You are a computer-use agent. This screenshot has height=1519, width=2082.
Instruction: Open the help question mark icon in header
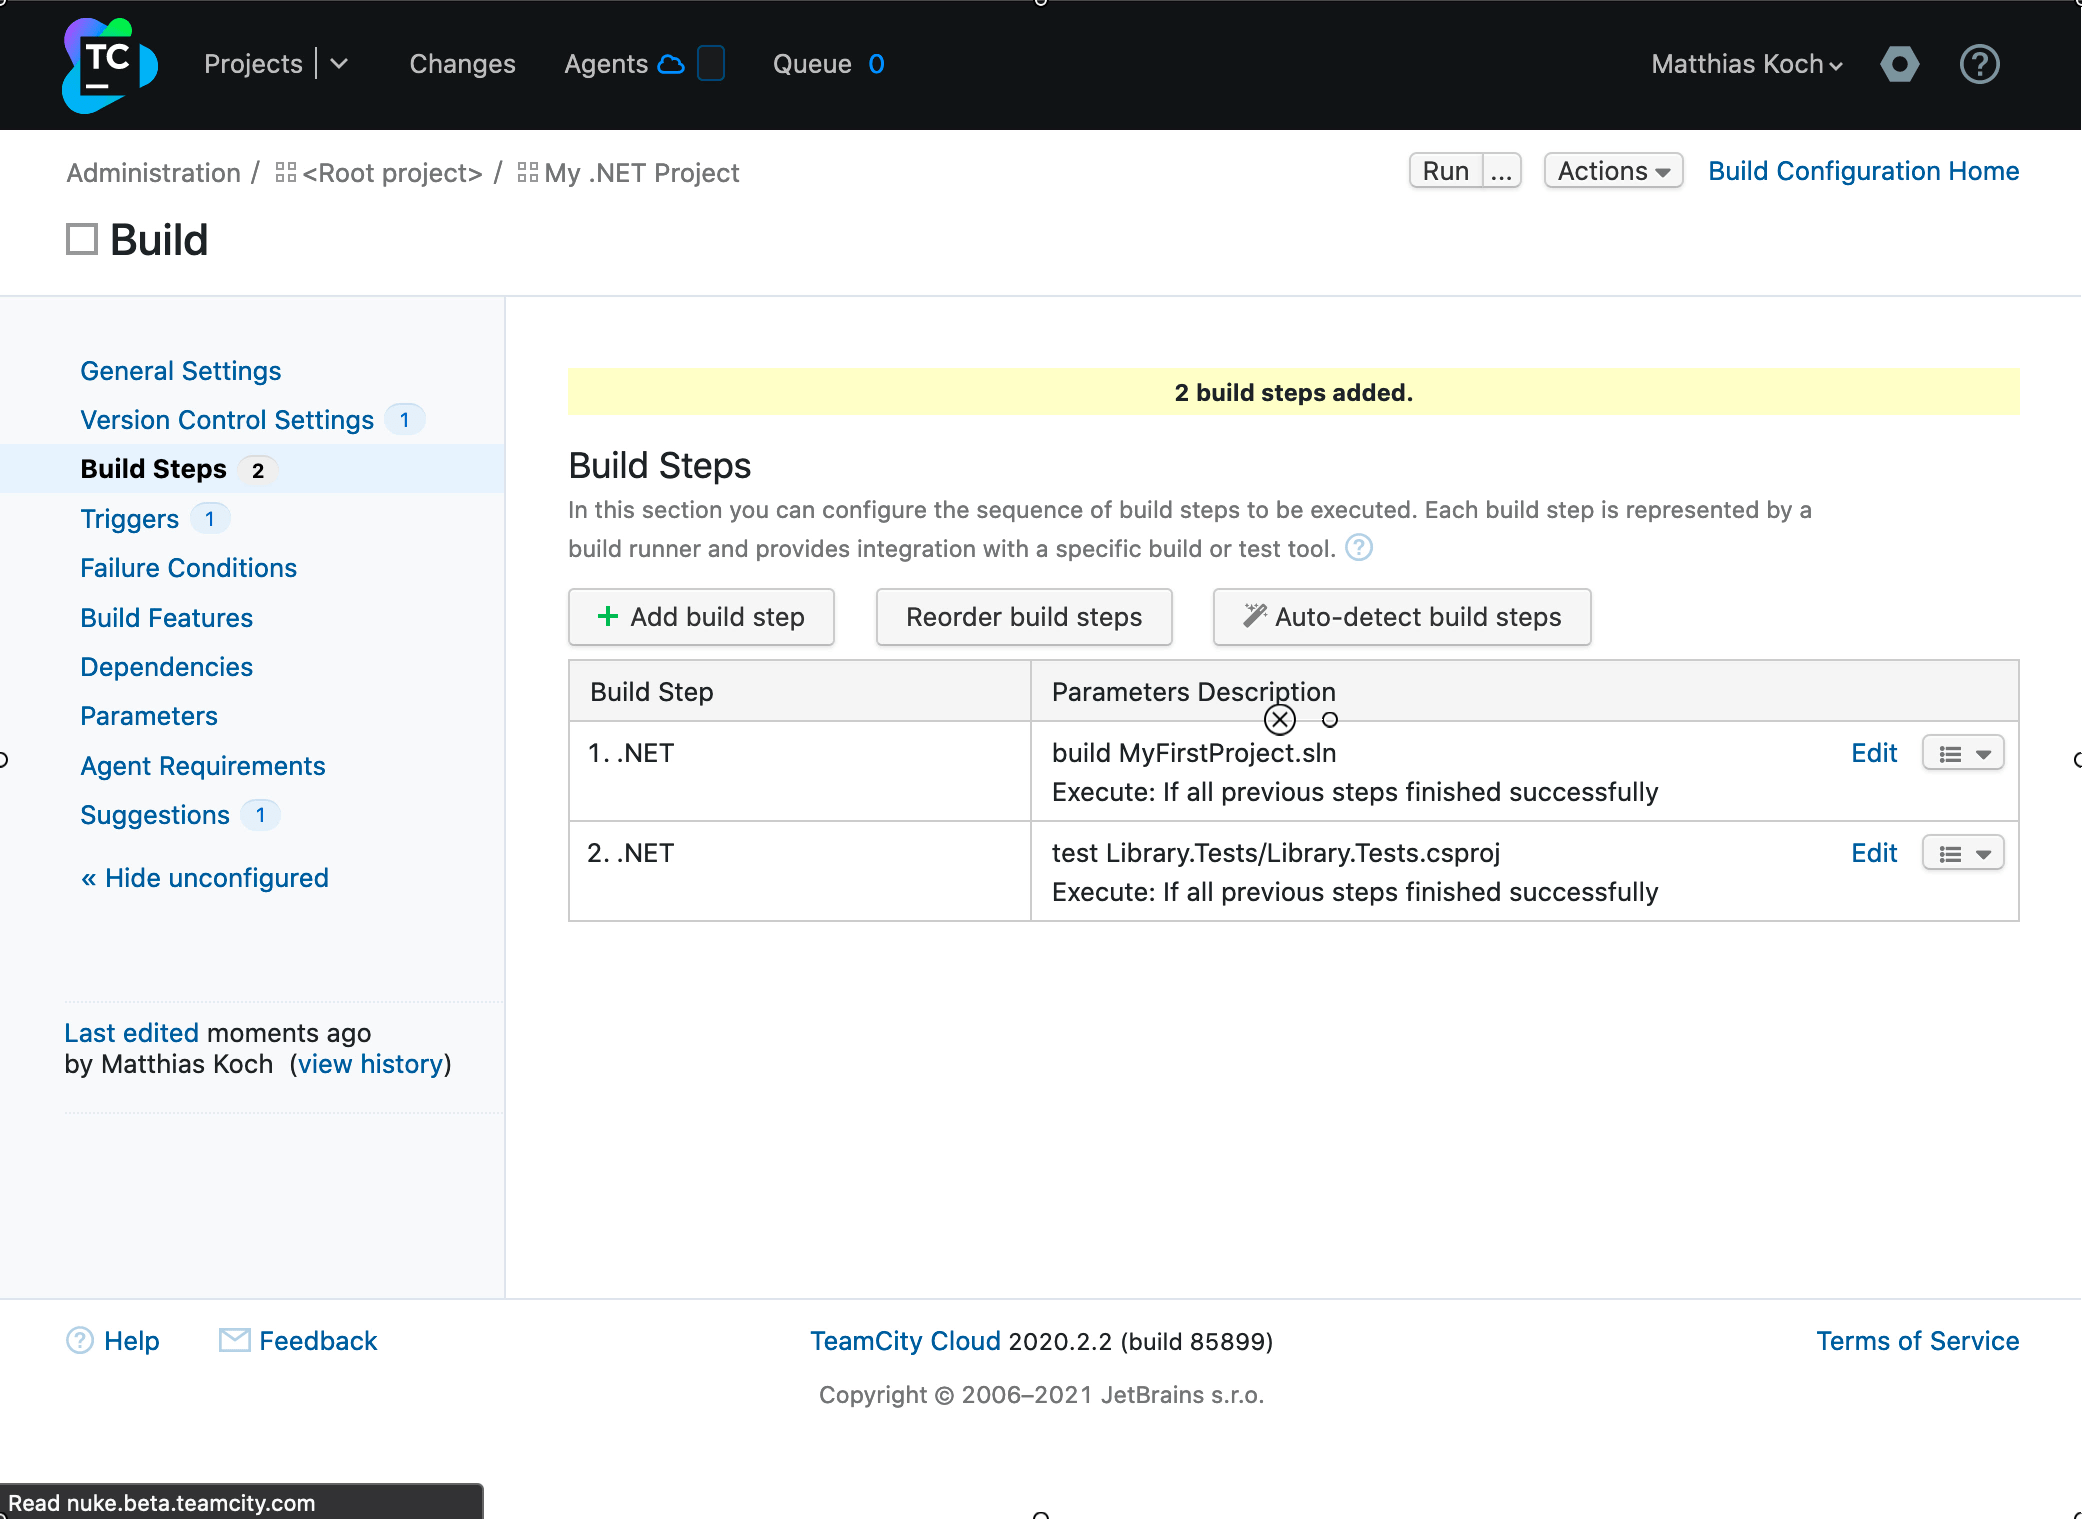(x=1979, y=65)
